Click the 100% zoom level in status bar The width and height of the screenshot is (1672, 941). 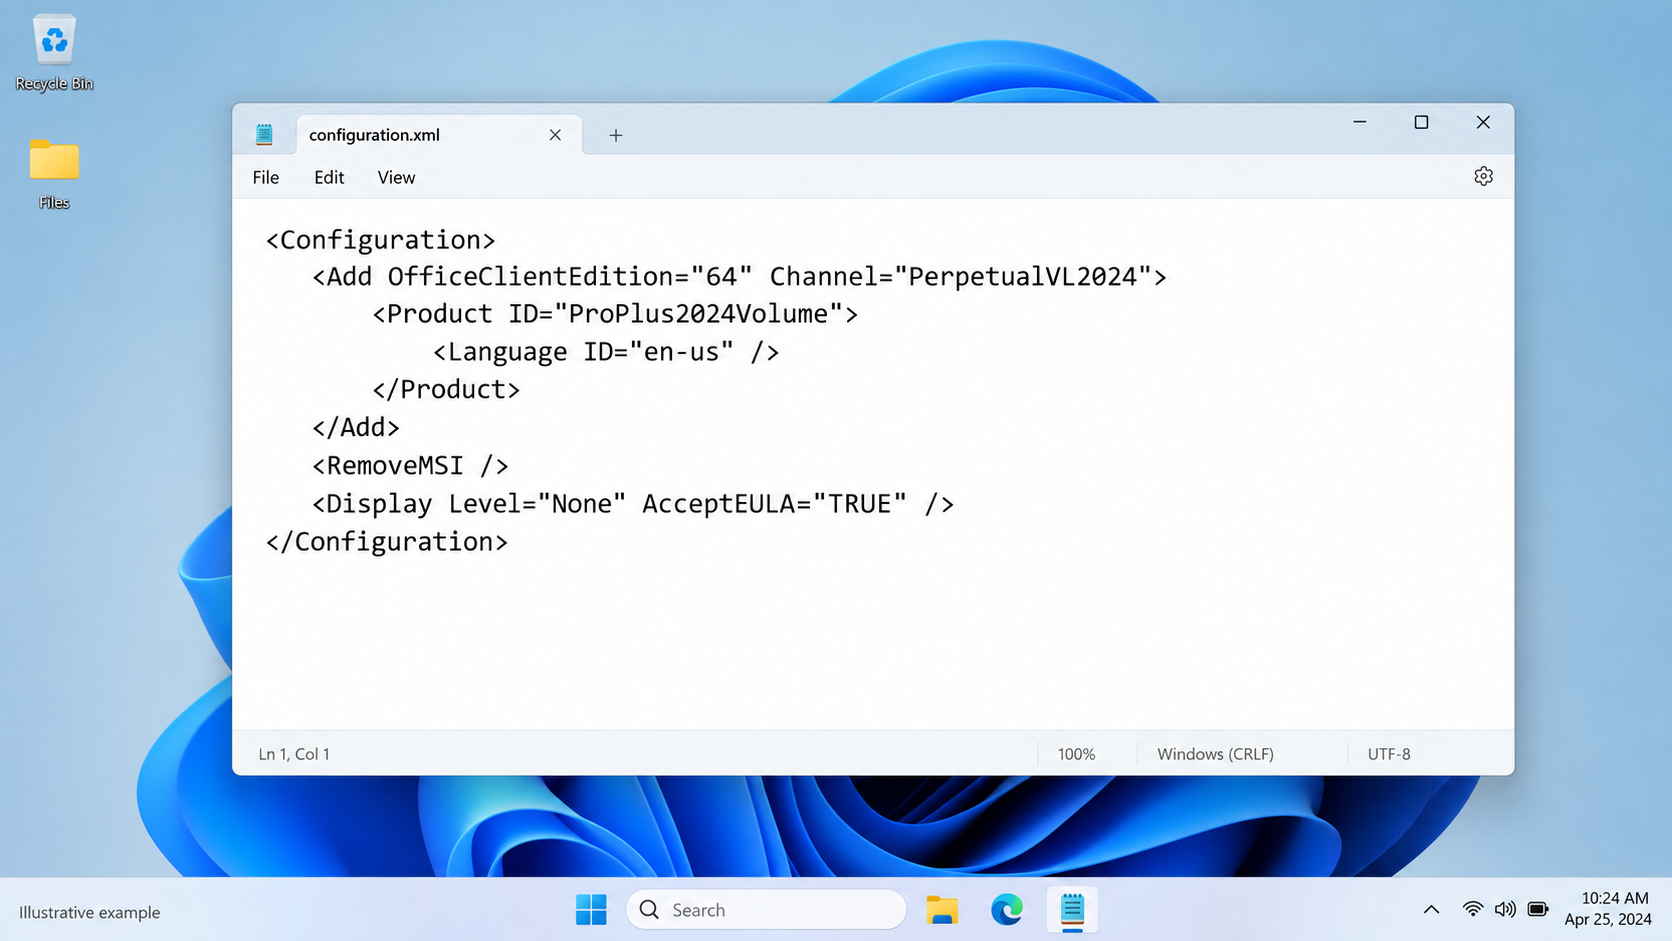[1077, 754]
